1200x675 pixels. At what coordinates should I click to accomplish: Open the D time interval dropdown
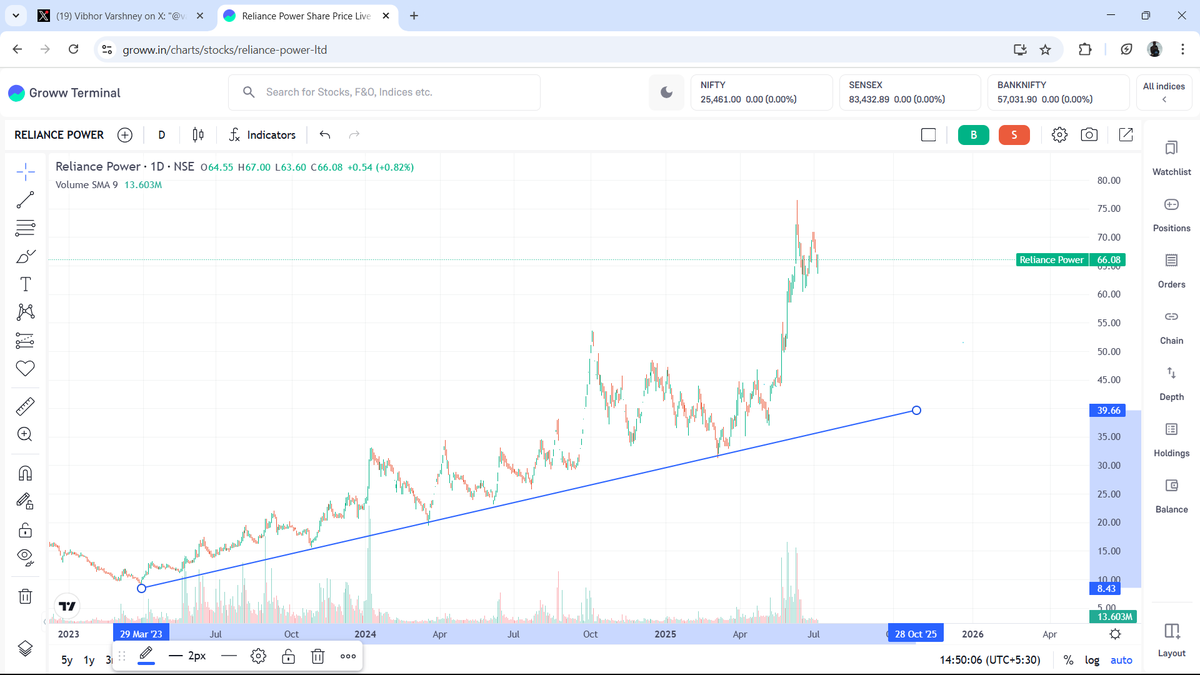click(x=161, y=135)
